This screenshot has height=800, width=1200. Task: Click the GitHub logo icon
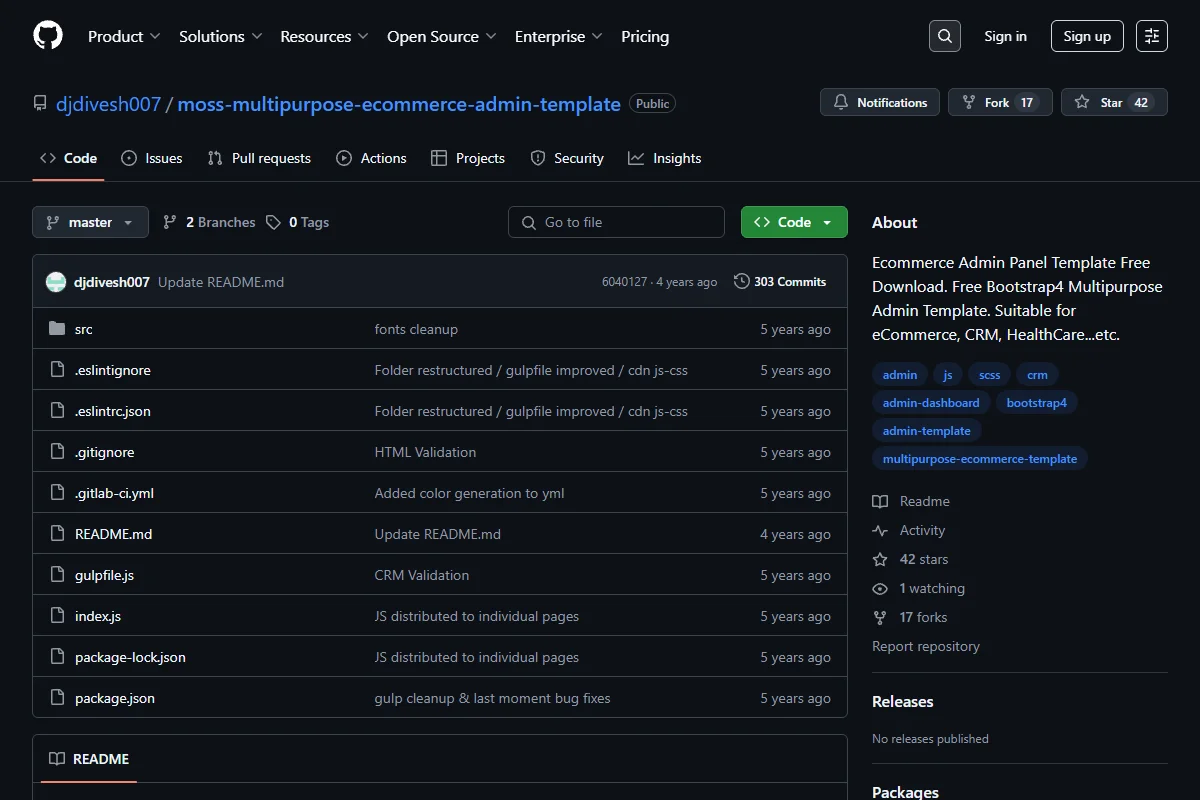click(x=48, y=36)
